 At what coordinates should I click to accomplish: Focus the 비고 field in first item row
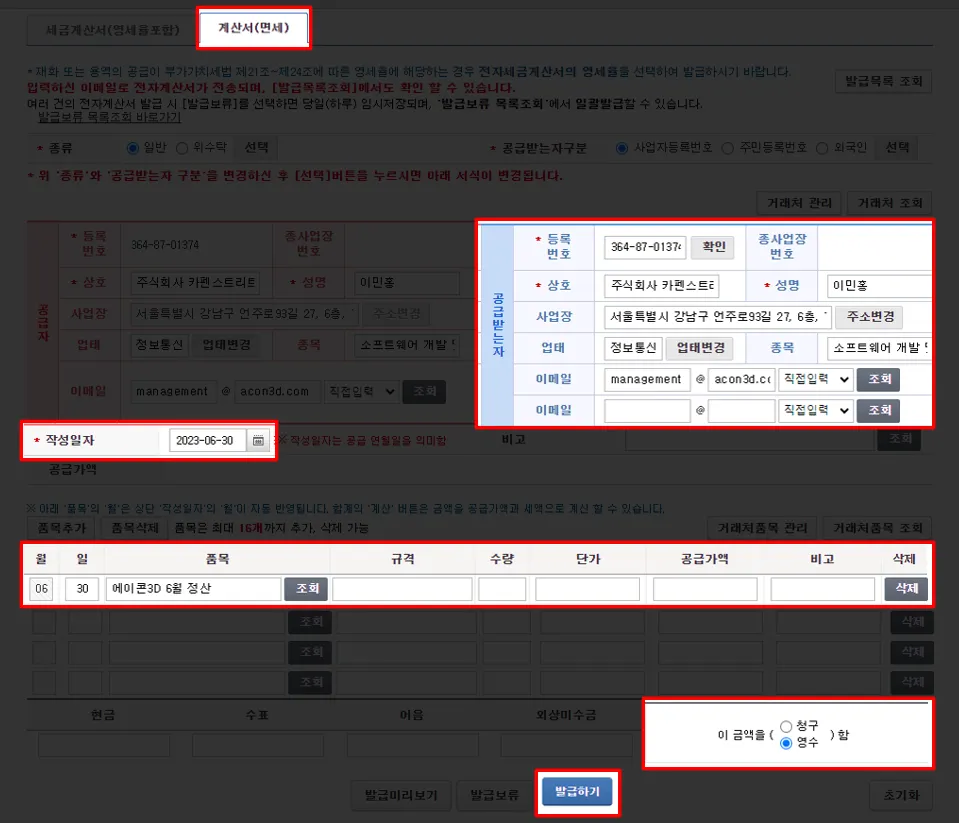pos(822,589)
